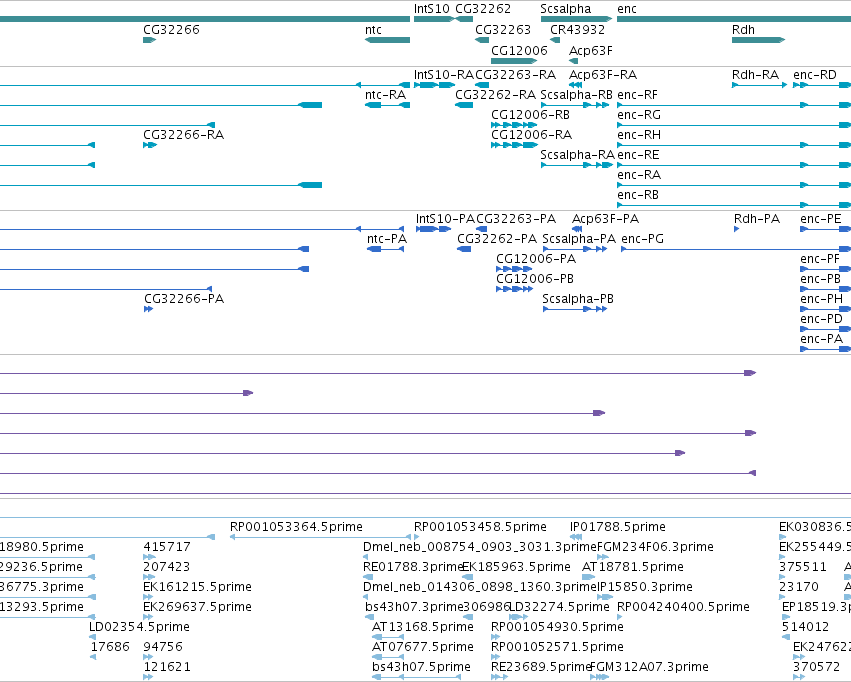Select the Scsalpha-RB transcript label
Viewport: 851px width, 682px height.
(576, 95)
